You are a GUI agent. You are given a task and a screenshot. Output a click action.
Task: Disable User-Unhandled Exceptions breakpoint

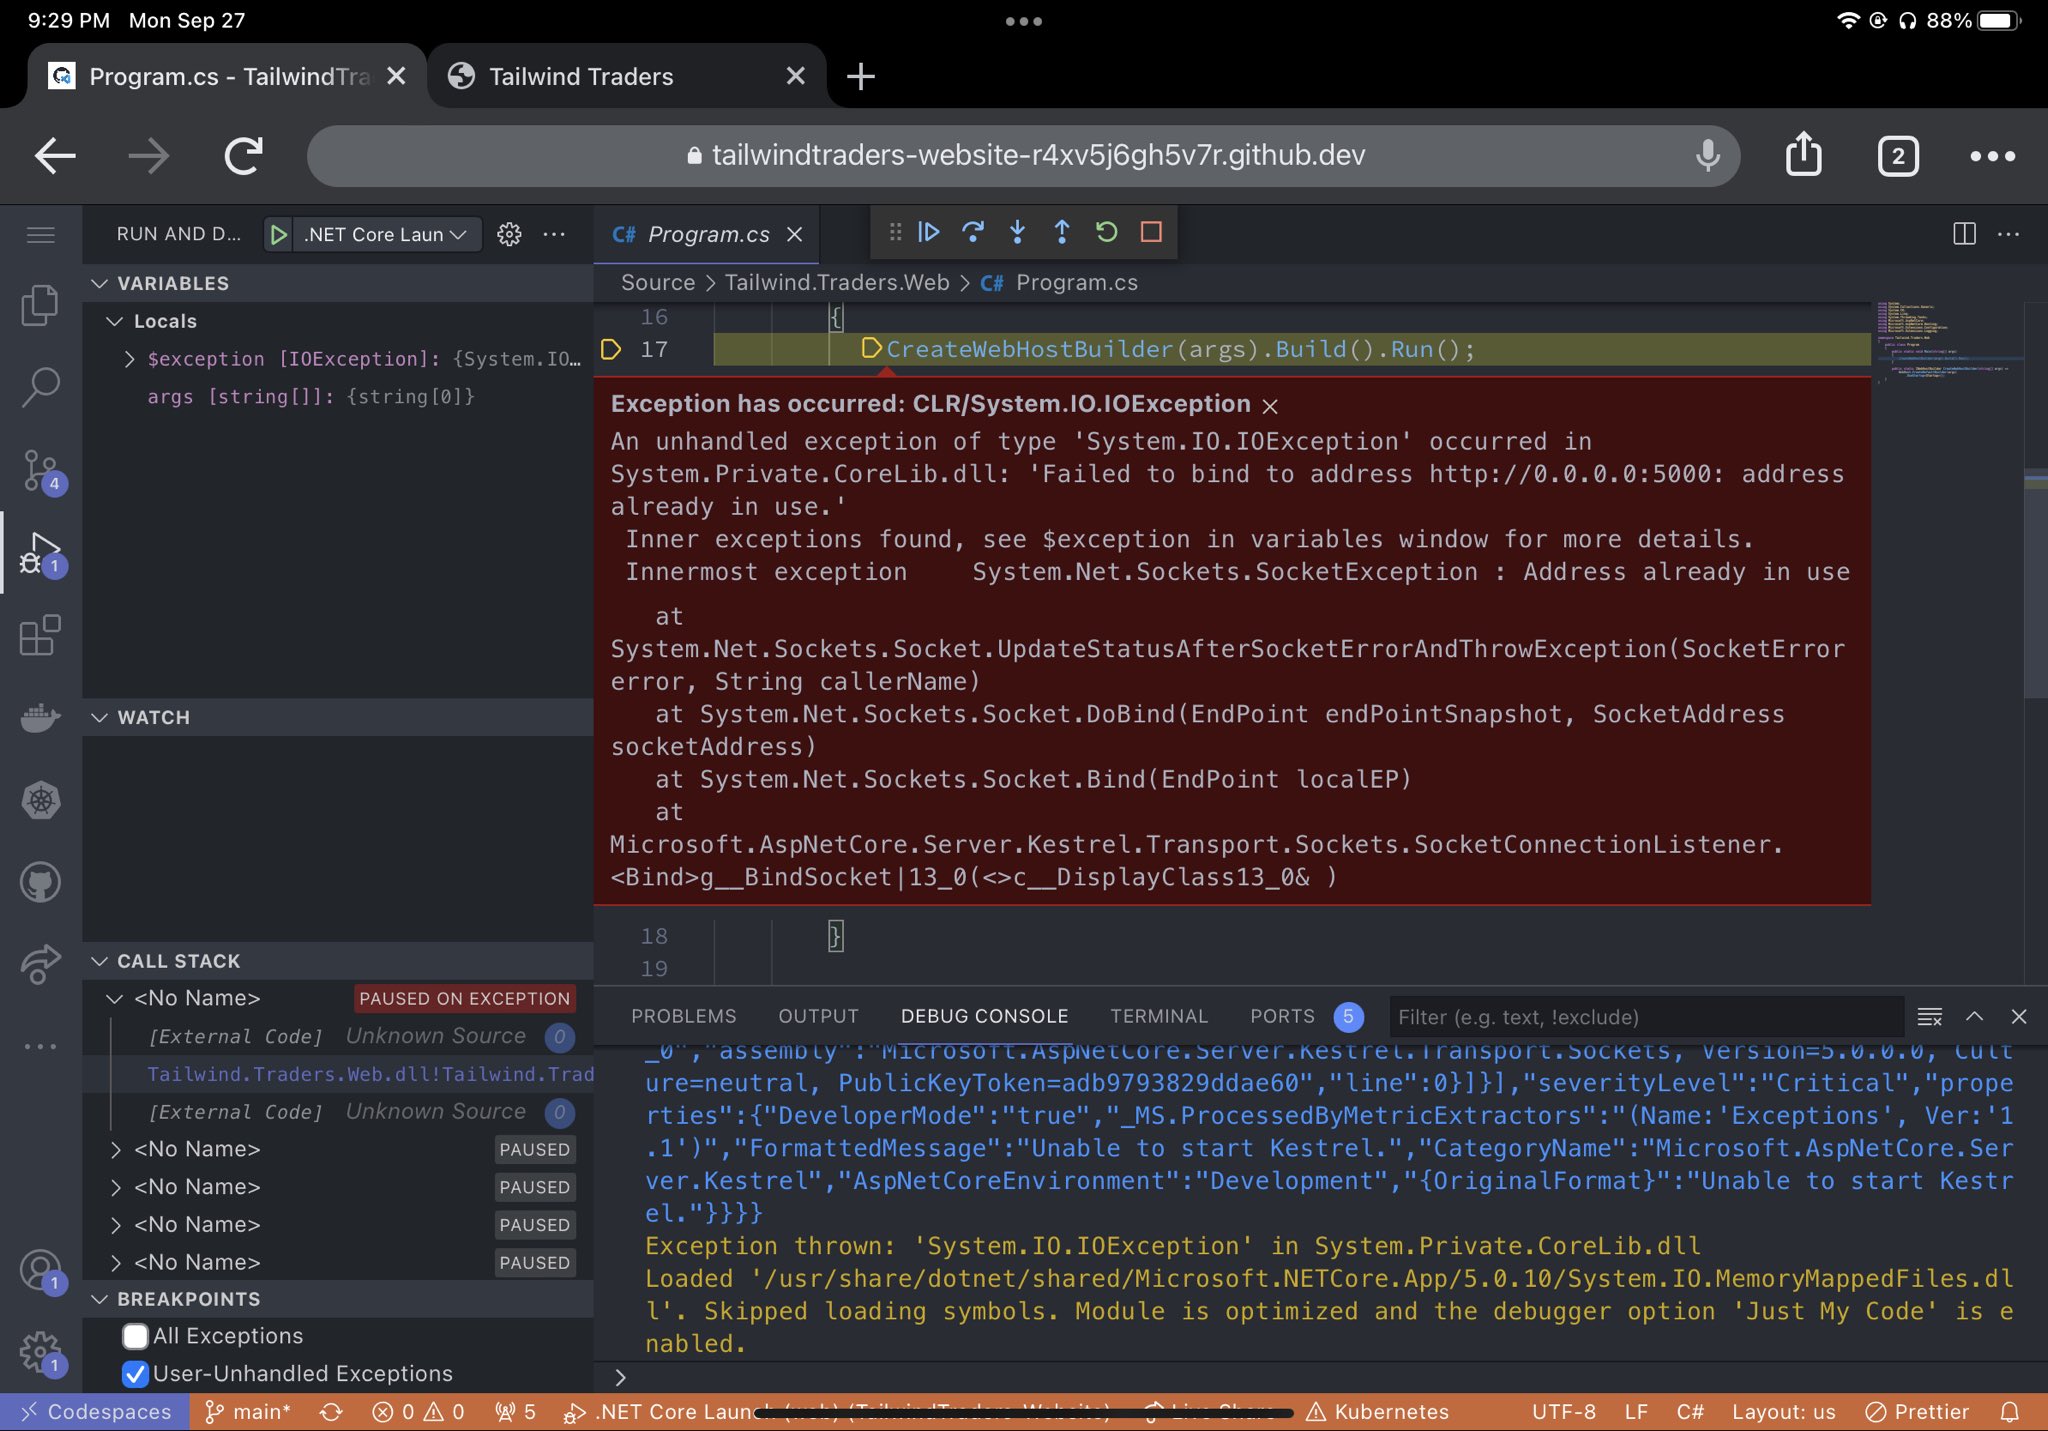(x=135, y=1374)
